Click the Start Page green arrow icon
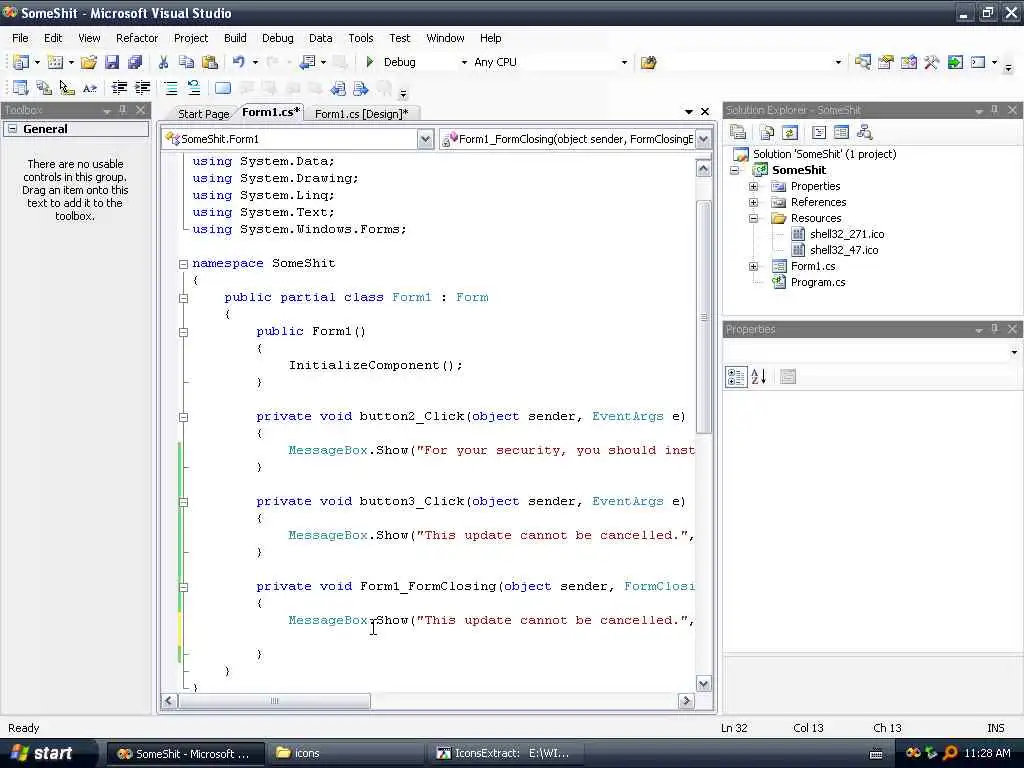The image size is (1024, 768). tap(955, 62)
